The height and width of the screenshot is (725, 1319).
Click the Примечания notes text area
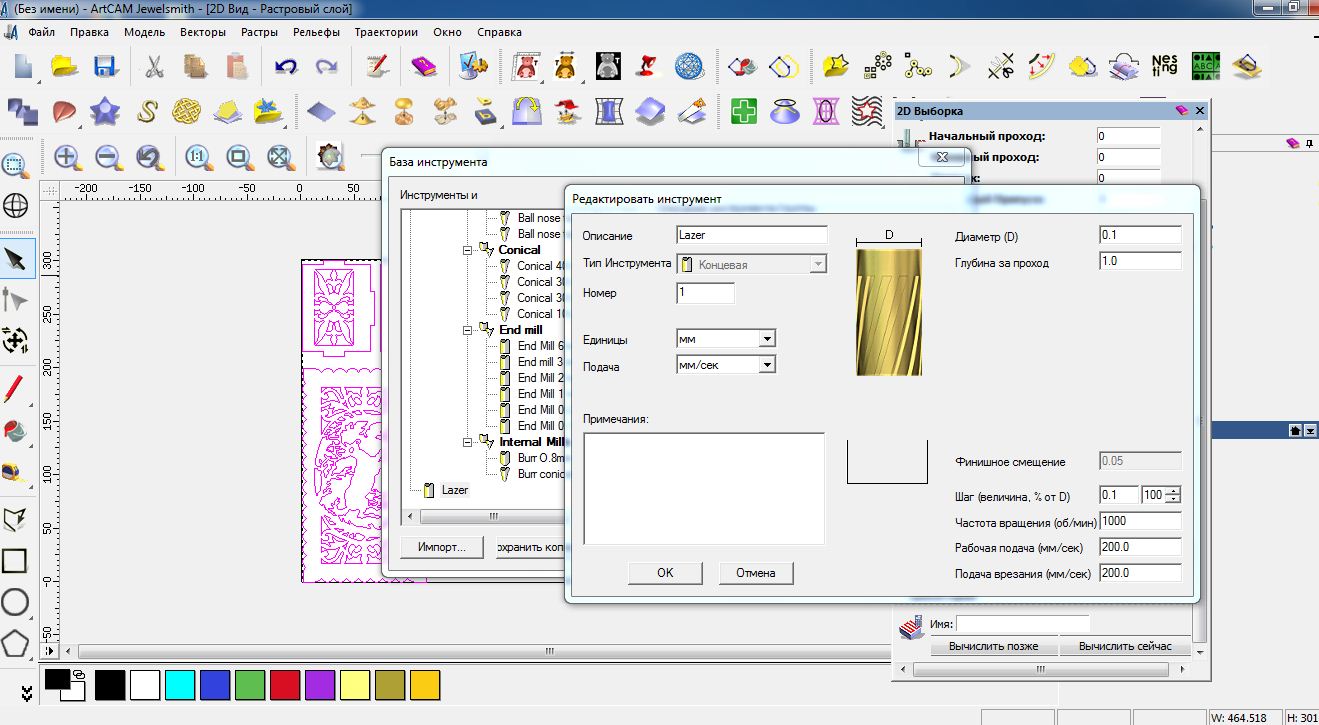(x=704, y=488)
